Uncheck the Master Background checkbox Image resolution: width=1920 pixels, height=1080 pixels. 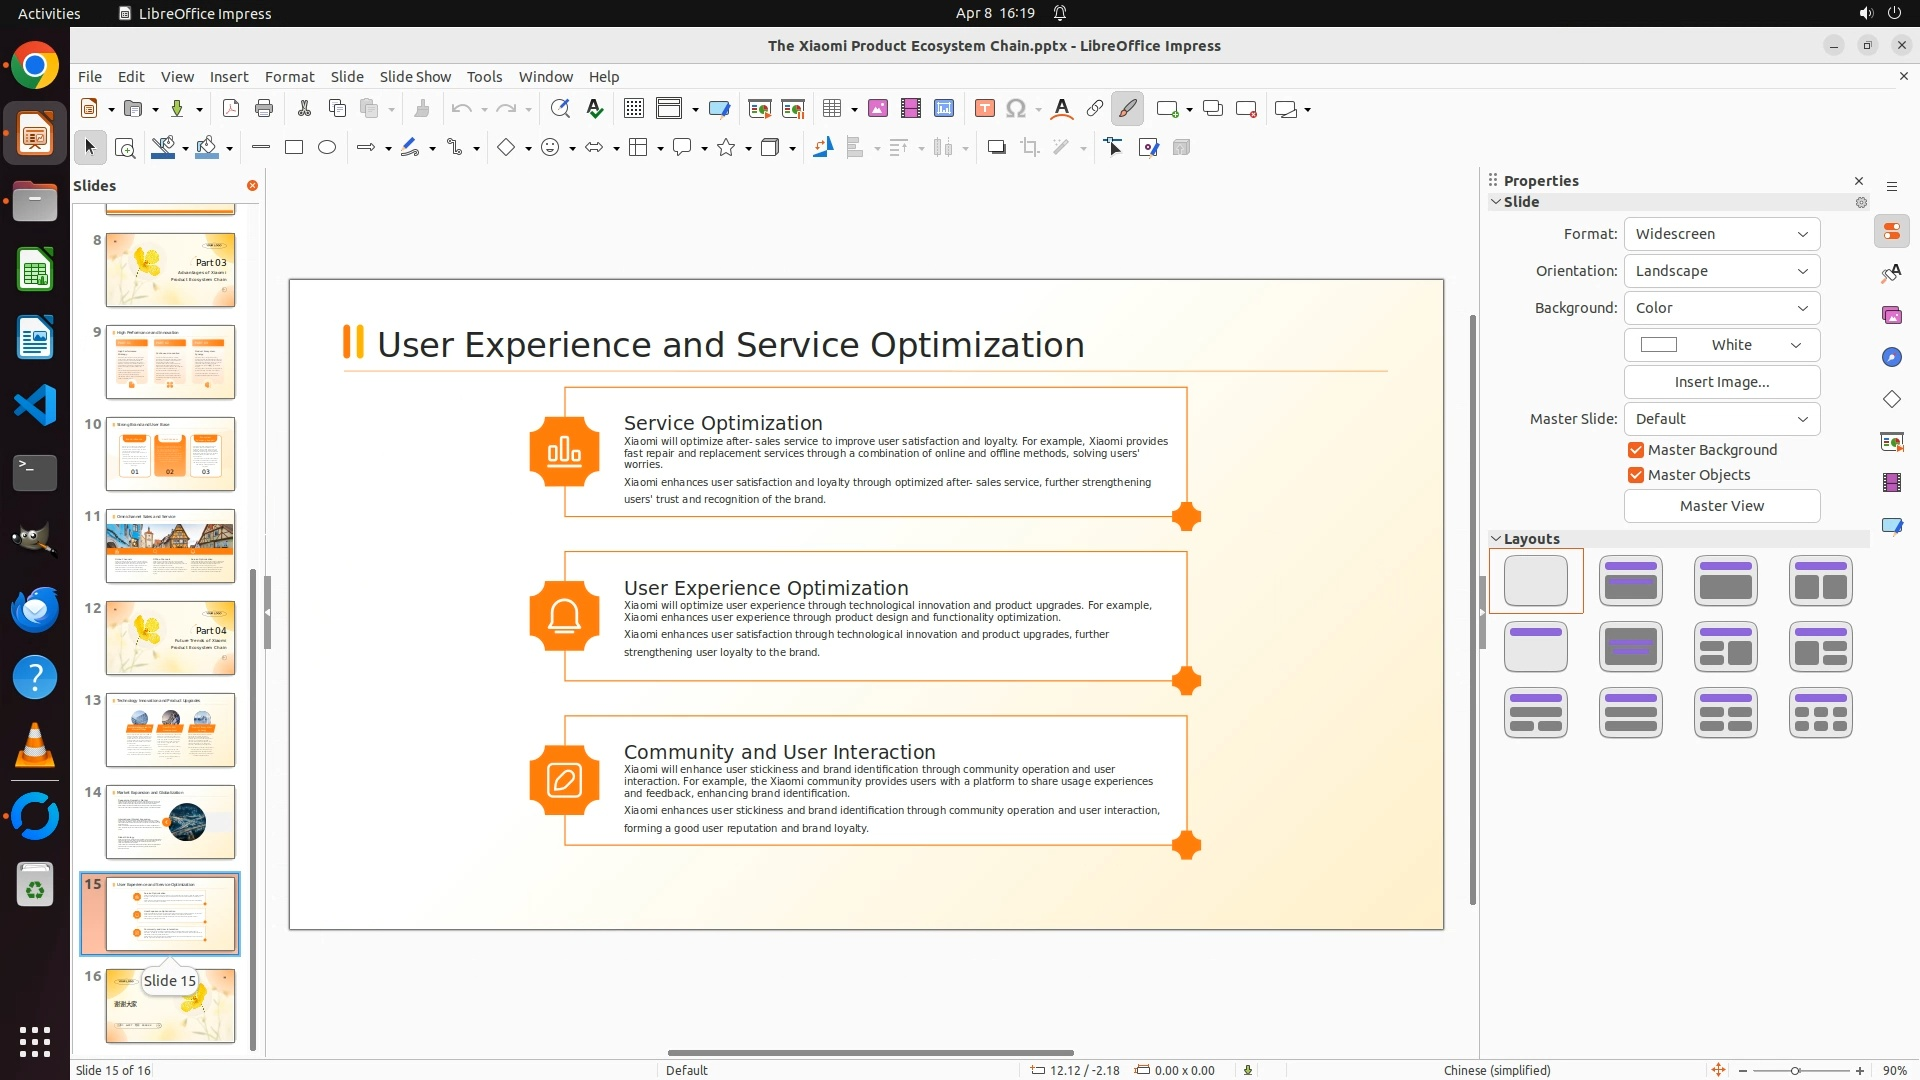point(1636,450)
